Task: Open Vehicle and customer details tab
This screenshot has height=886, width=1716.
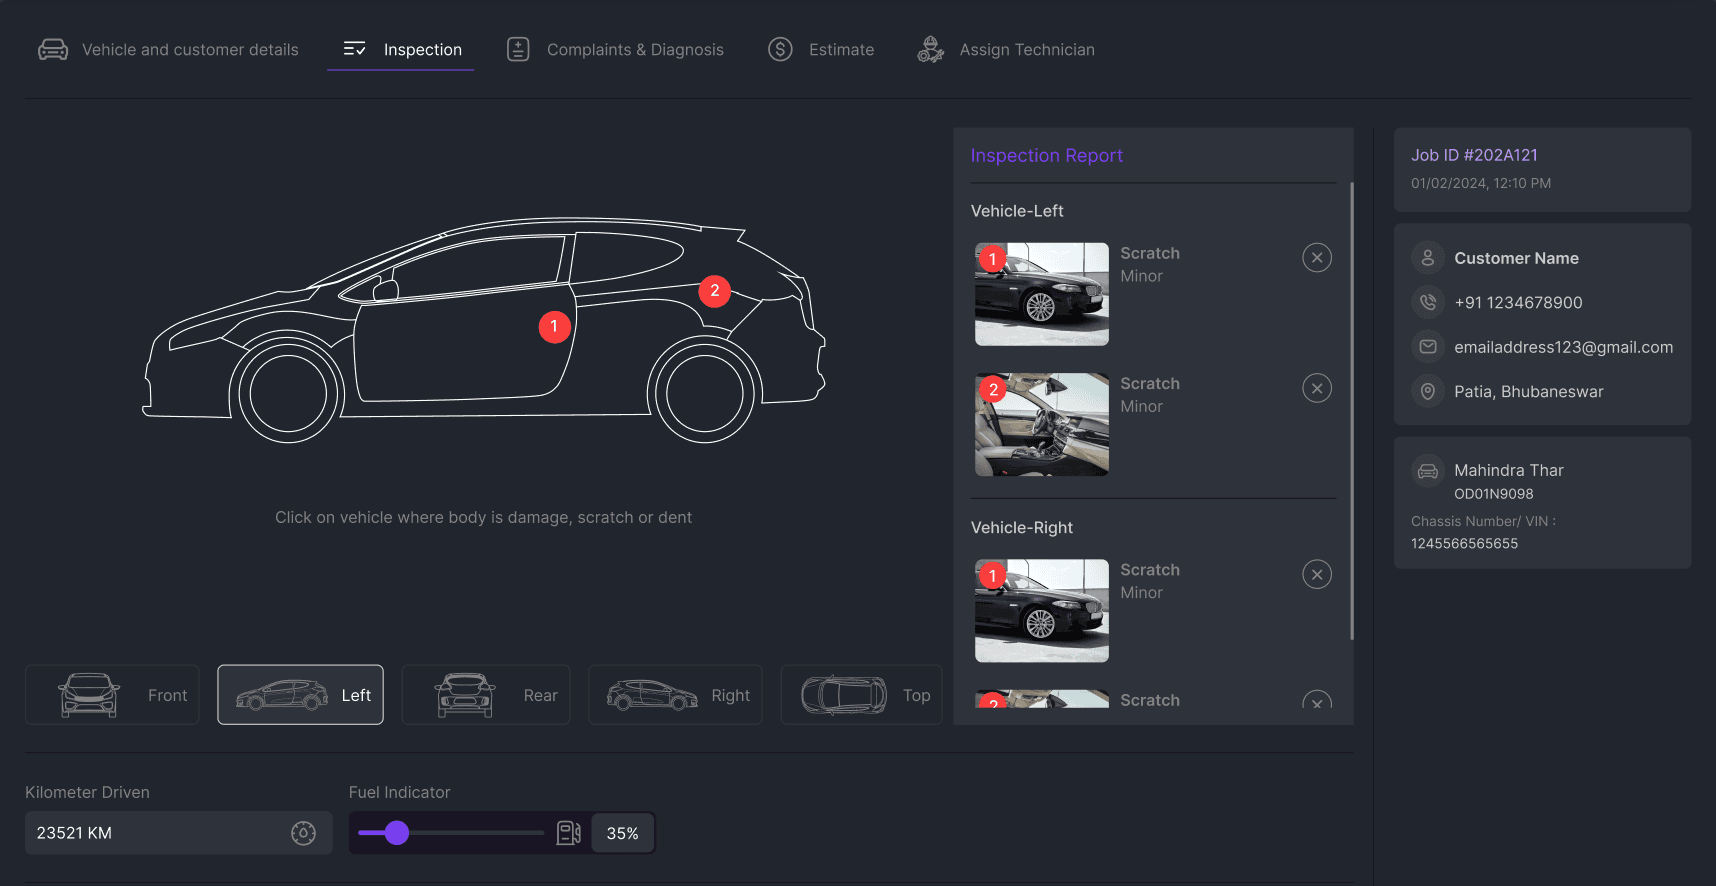Action: pyautogui.click(x=169, y=50)
